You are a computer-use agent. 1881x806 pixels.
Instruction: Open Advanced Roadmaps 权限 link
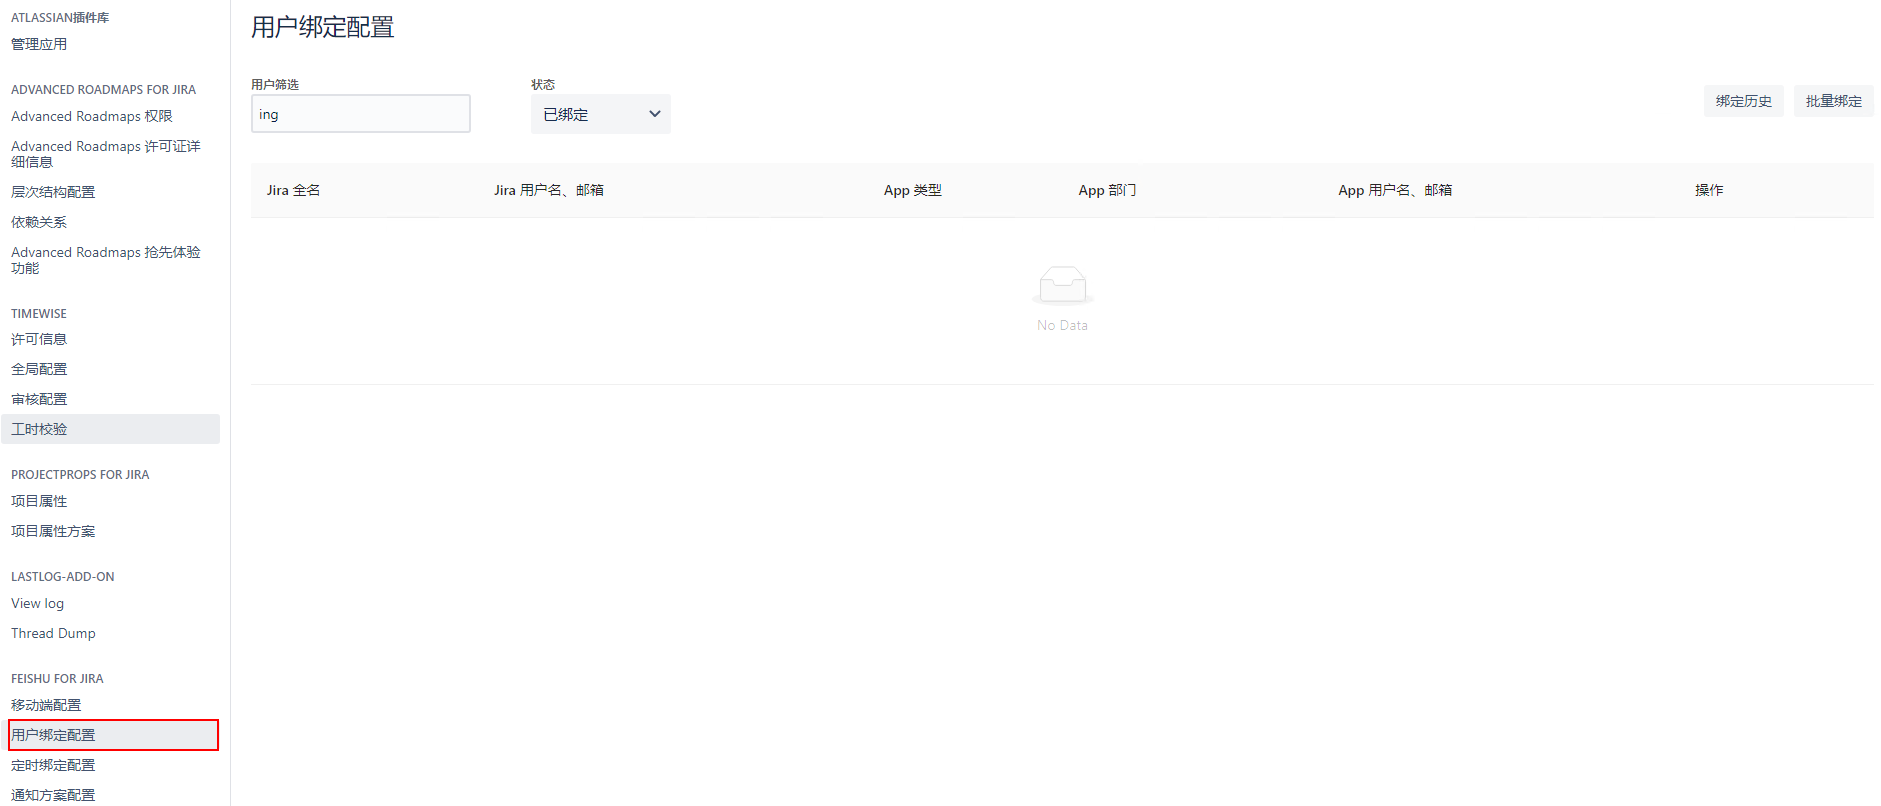[x=92, y=116]
